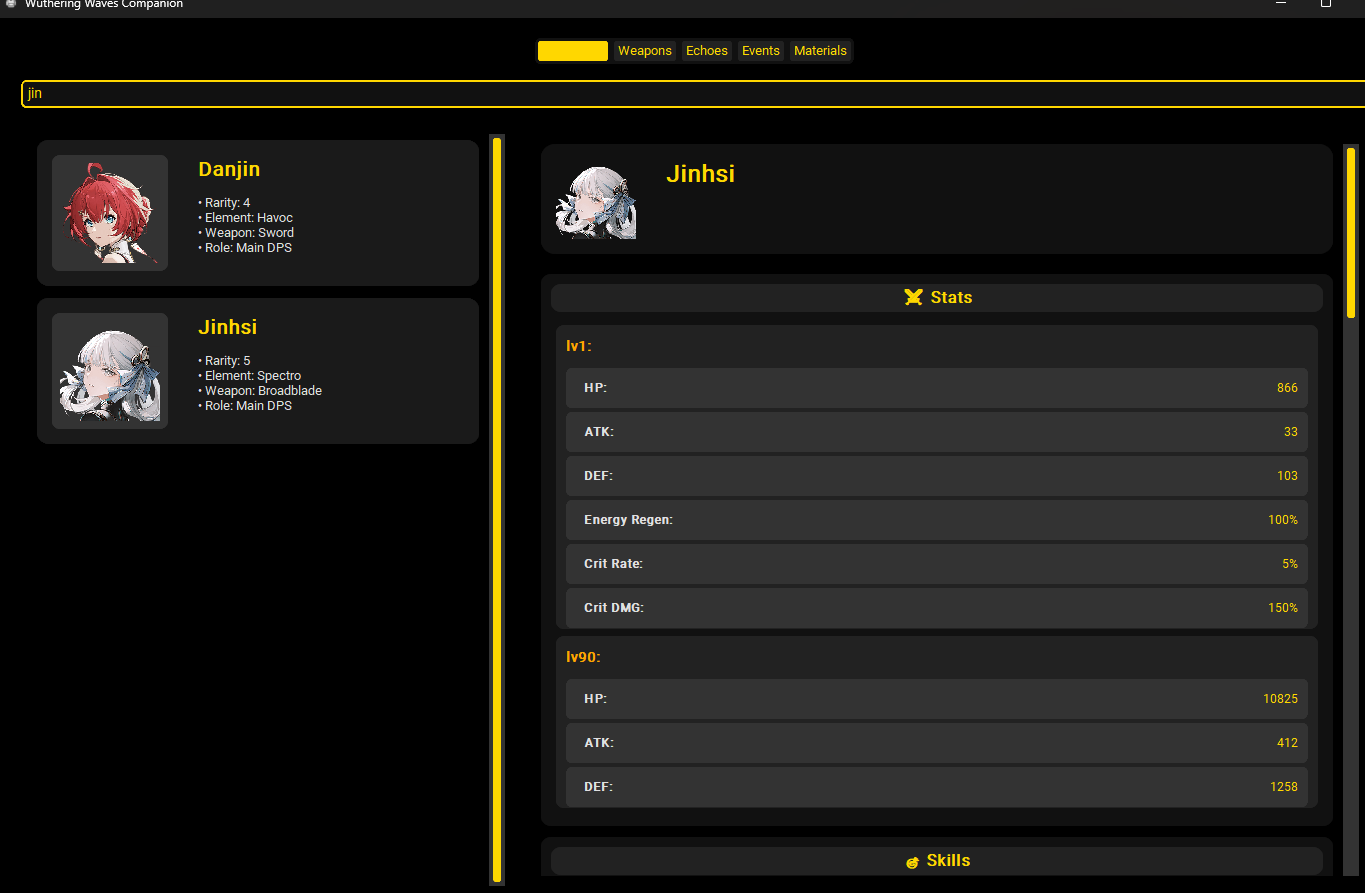This screenshot has width=1365, height=893.
Task: Select the lv1 HP row label
Action: (595, 388)
